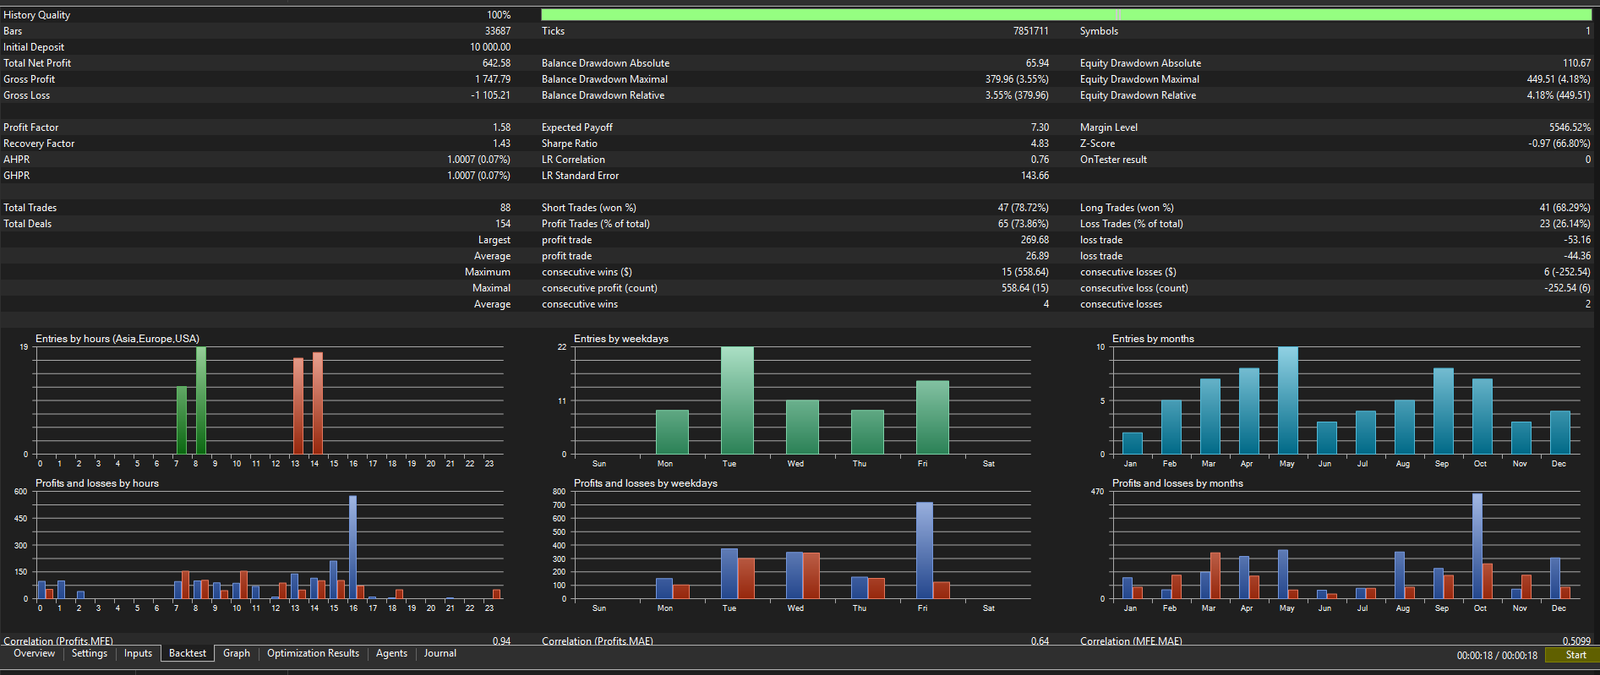Switch to the Settings tab

point(89,654)
